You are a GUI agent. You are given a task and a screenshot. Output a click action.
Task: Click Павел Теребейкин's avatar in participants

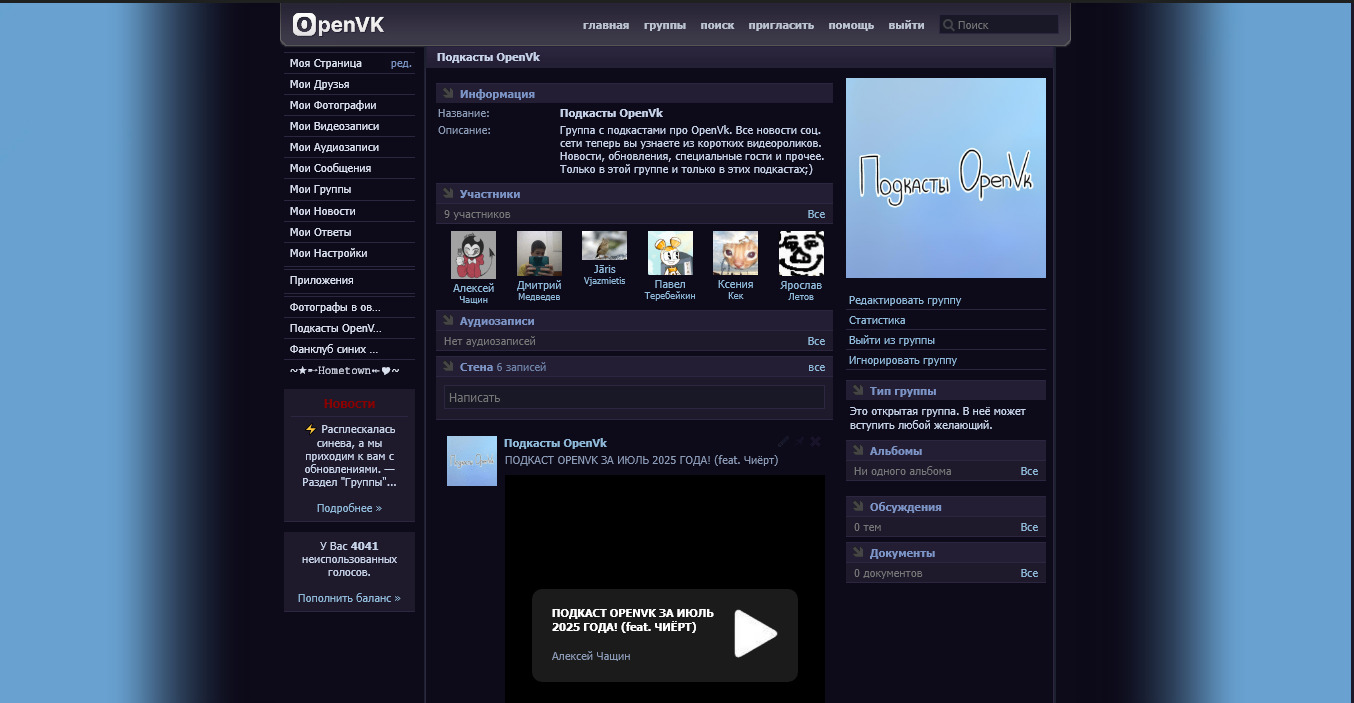point(670,254)
